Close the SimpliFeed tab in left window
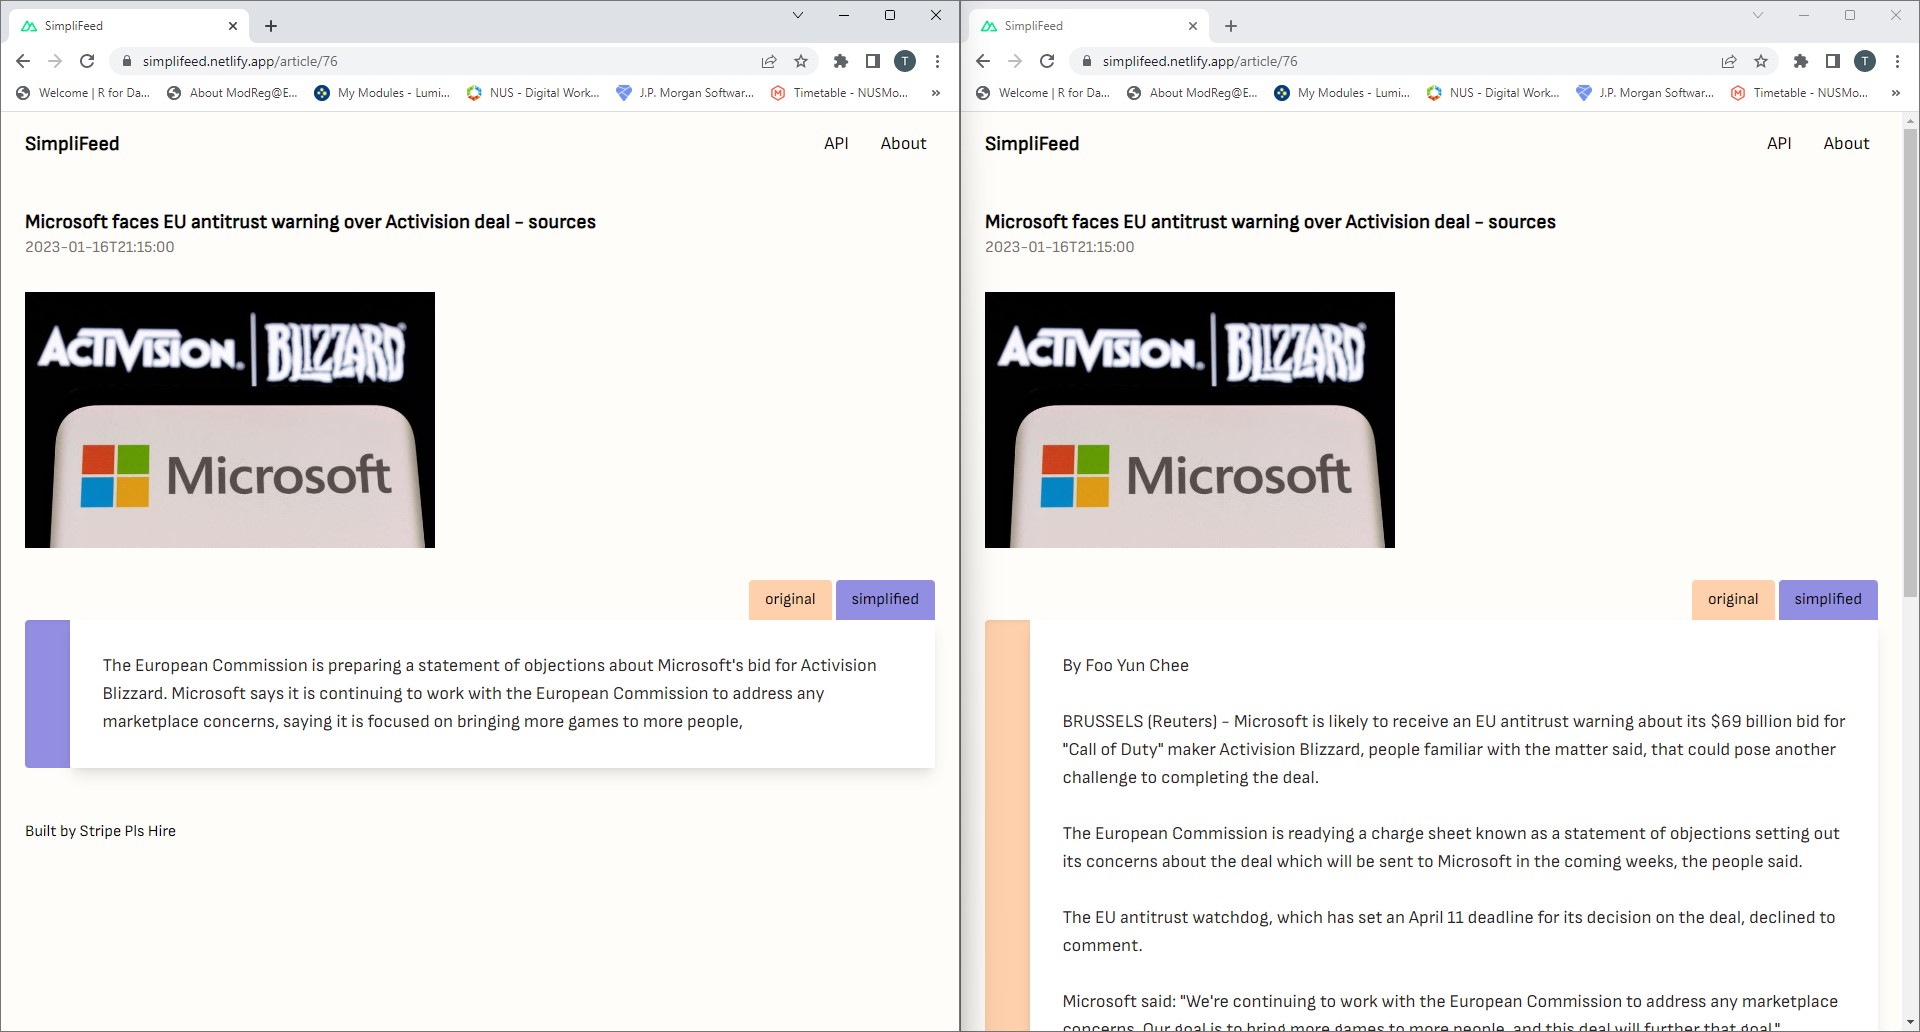Viewport: 1920px width, 1032px height. coord(233,26)
